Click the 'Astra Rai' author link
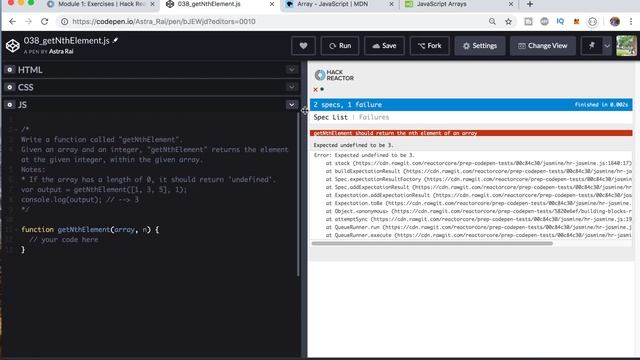 tap(61, 51)
